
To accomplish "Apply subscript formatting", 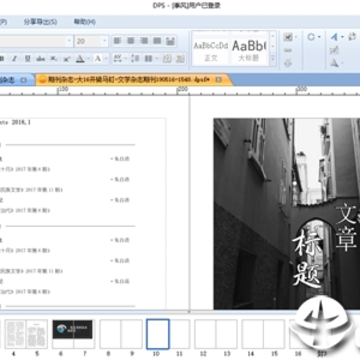I will 54,59.
